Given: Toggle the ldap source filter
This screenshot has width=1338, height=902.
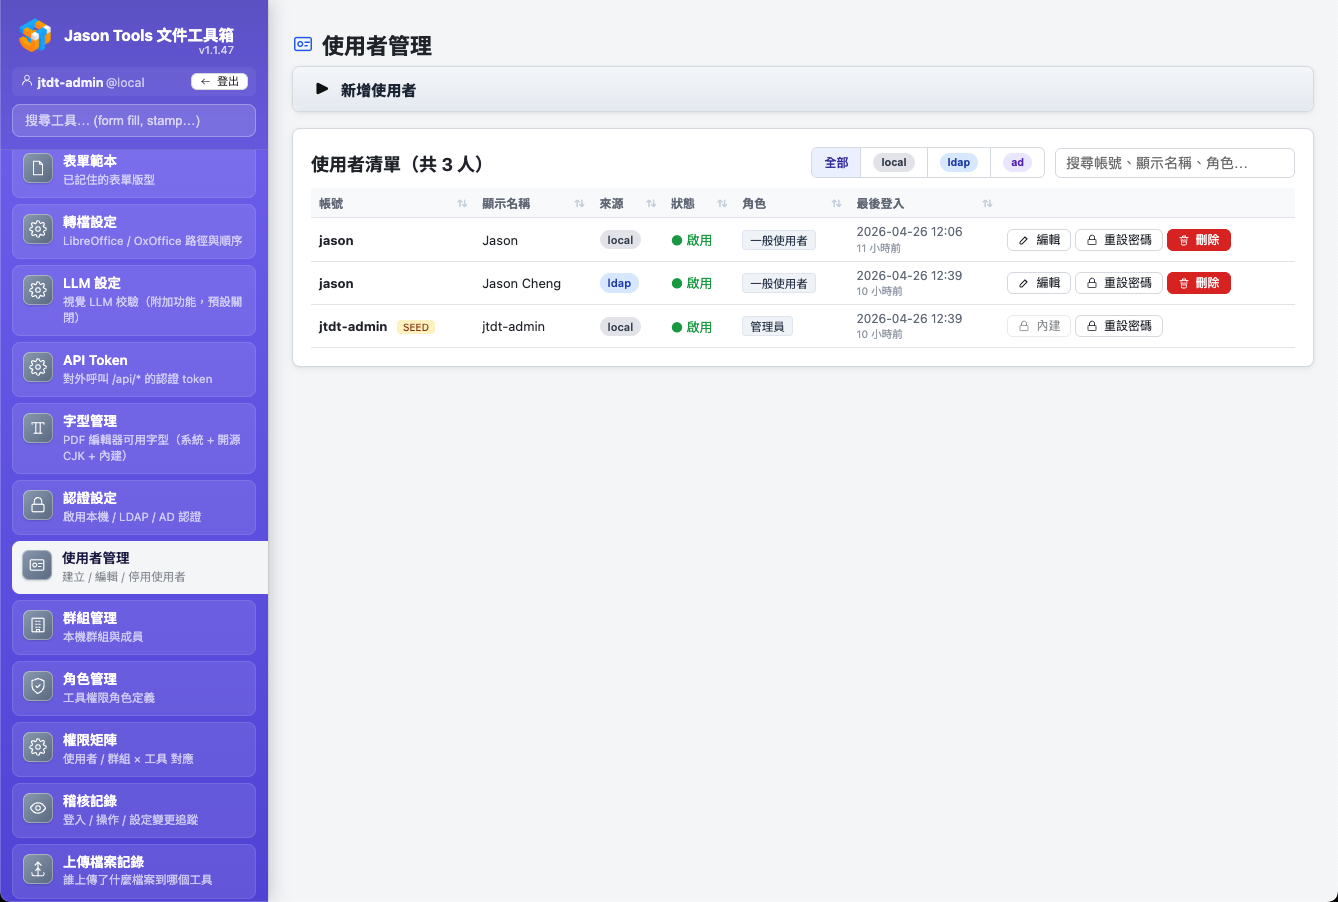Looking at the screenshot, I should tap(957, 162).
